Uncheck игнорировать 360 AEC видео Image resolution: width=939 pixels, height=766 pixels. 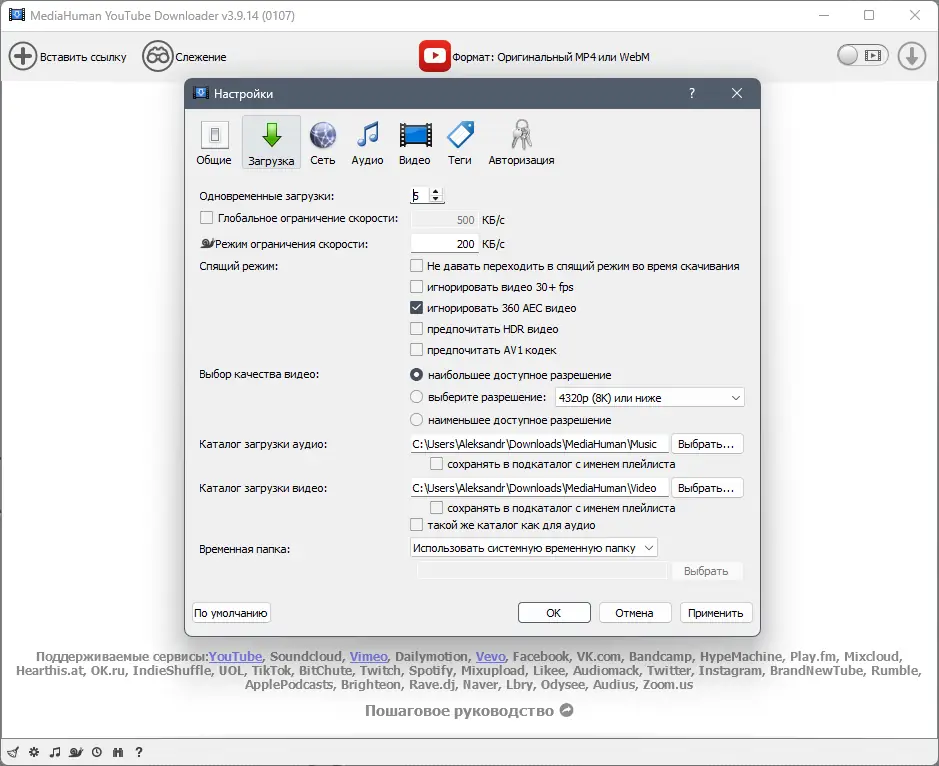pos(416,308)
